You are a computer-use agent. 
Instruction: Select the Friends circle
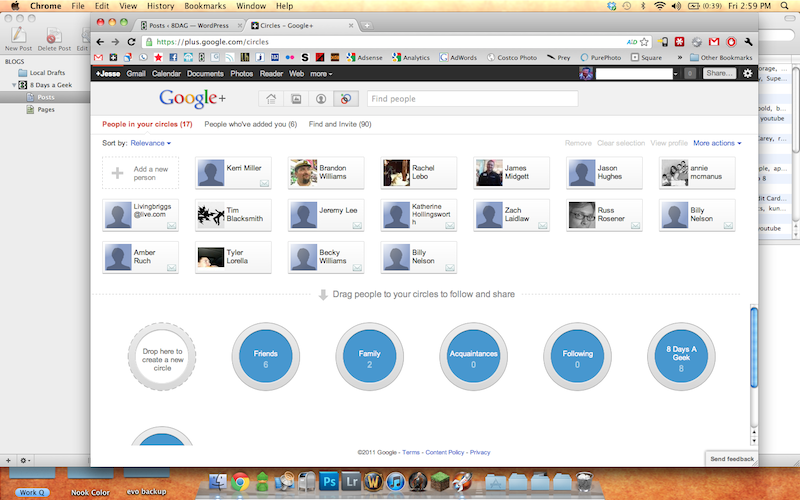265,357
